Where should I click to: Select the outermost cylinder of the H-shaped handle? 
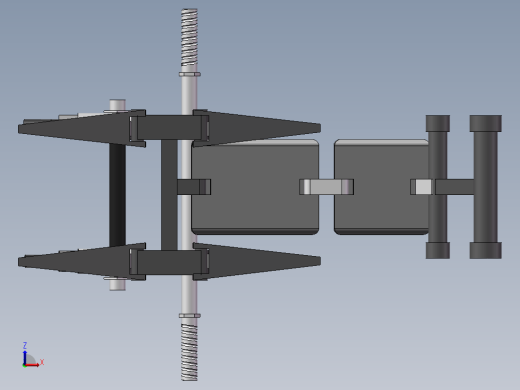pos(486,187)
